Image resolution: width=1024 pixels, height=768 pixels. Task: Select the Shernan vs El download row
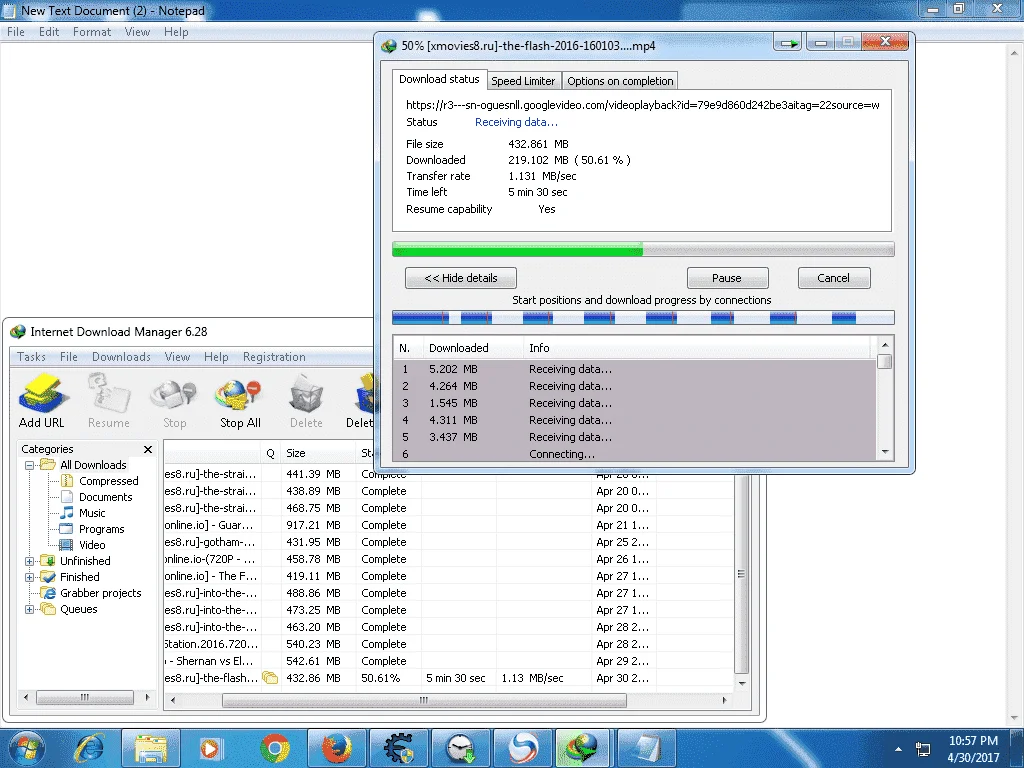tap(449, 661)
